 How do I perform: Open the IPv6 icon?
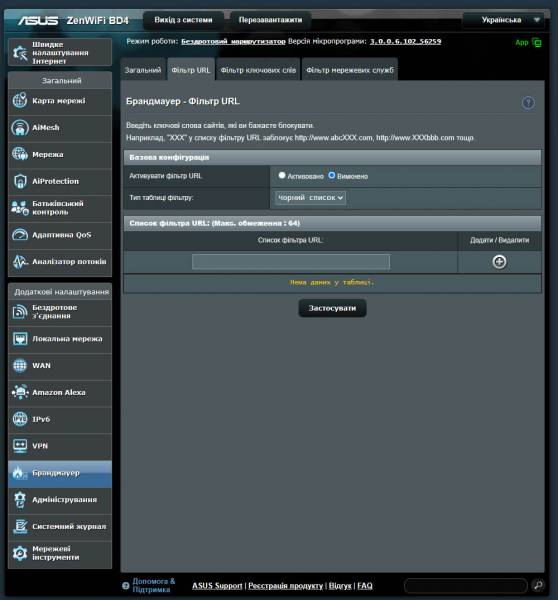click(20, 419)
